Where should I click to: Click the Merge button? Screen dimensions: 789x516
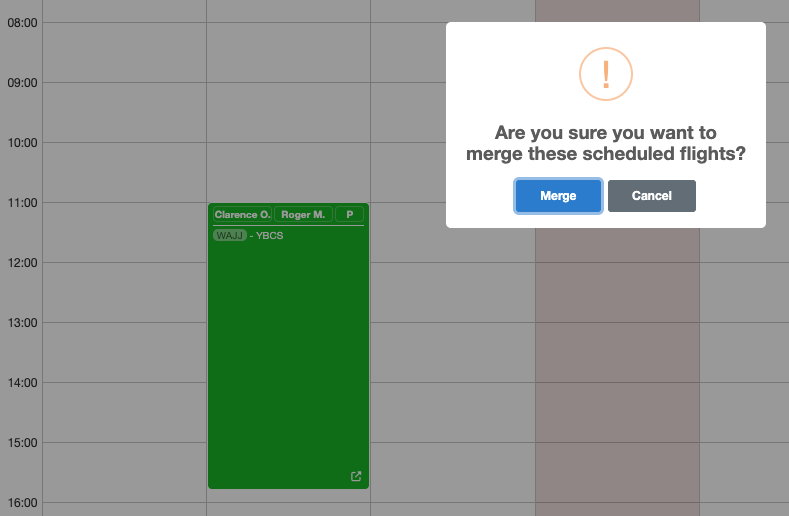click(x=558, y=196)
